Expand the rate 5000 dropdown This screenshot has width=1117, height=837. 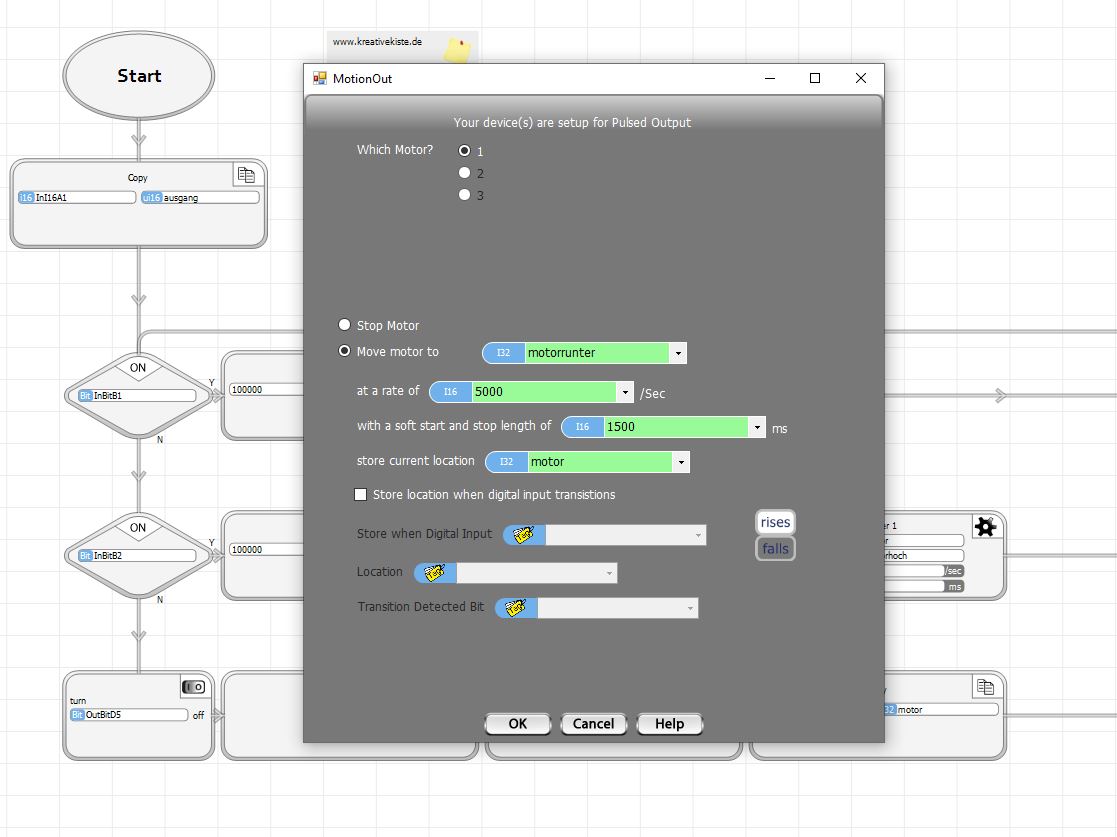[625, 392]
